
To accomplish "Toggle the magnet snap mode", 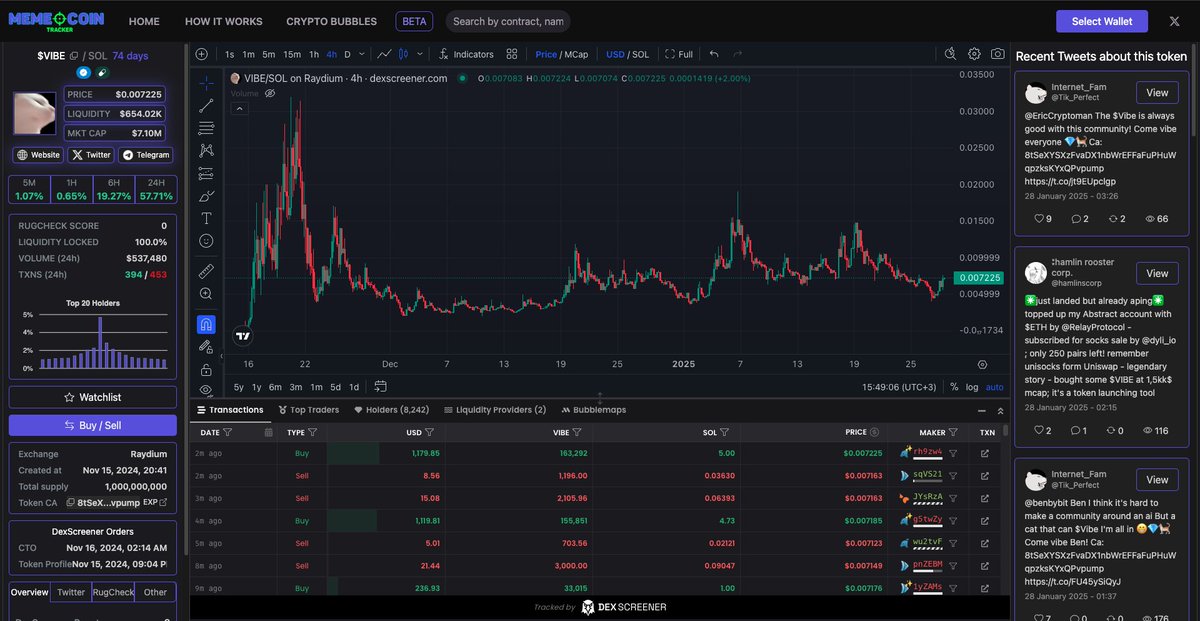I will tap(206, 324).
